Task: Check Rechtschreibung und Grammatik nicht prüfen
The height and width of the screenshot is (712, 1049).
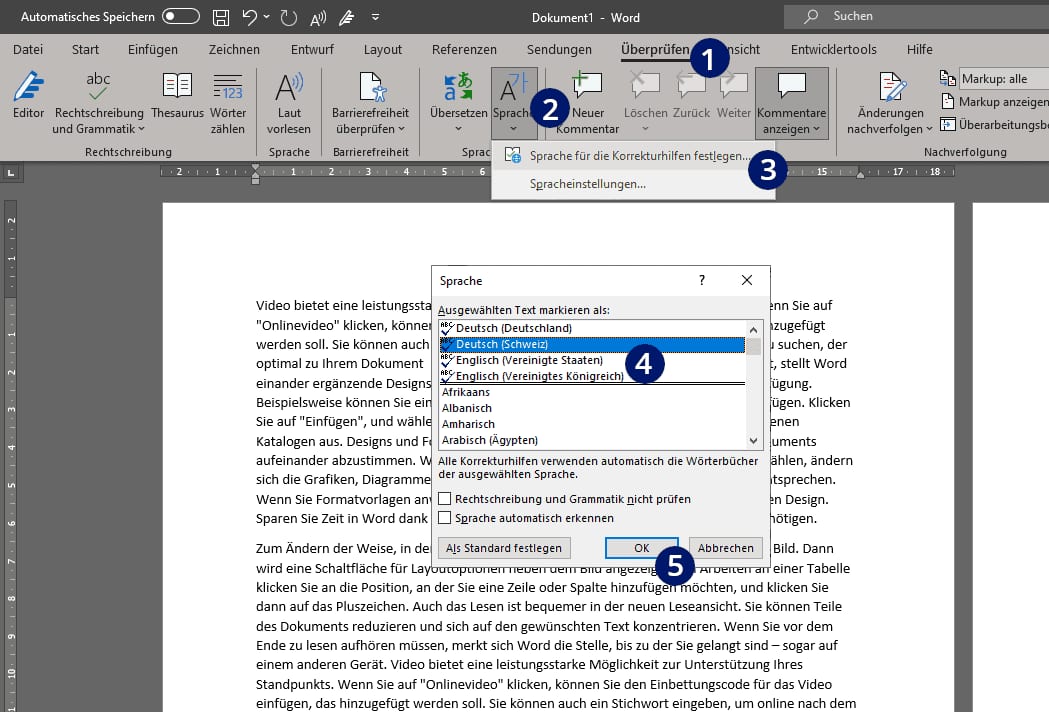Action: pyautogui.click(x=444, y=499)
